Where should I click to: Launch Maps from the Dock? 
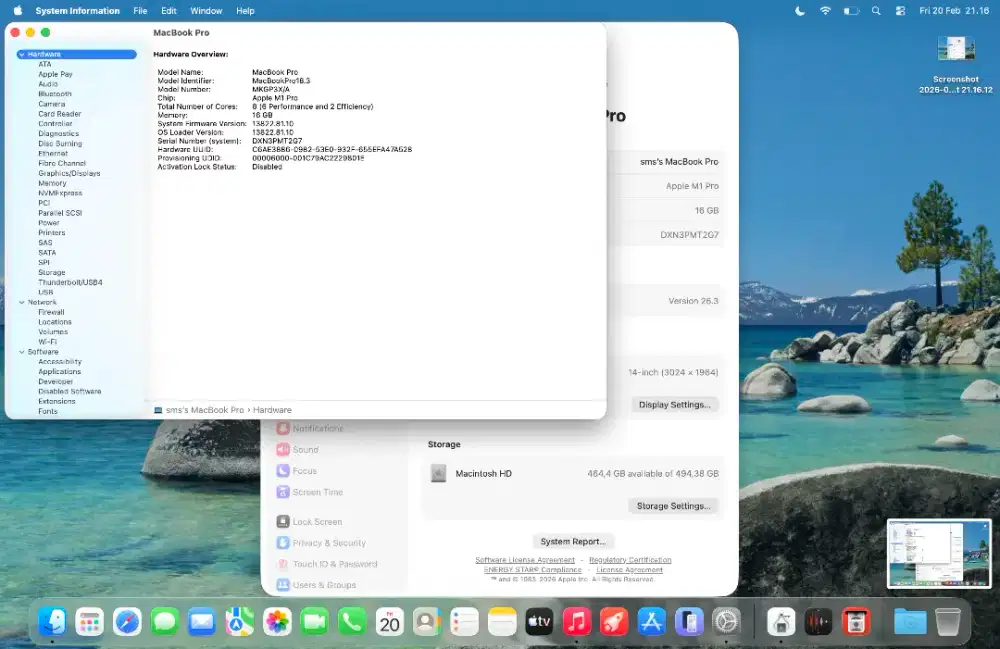[237, 622]
